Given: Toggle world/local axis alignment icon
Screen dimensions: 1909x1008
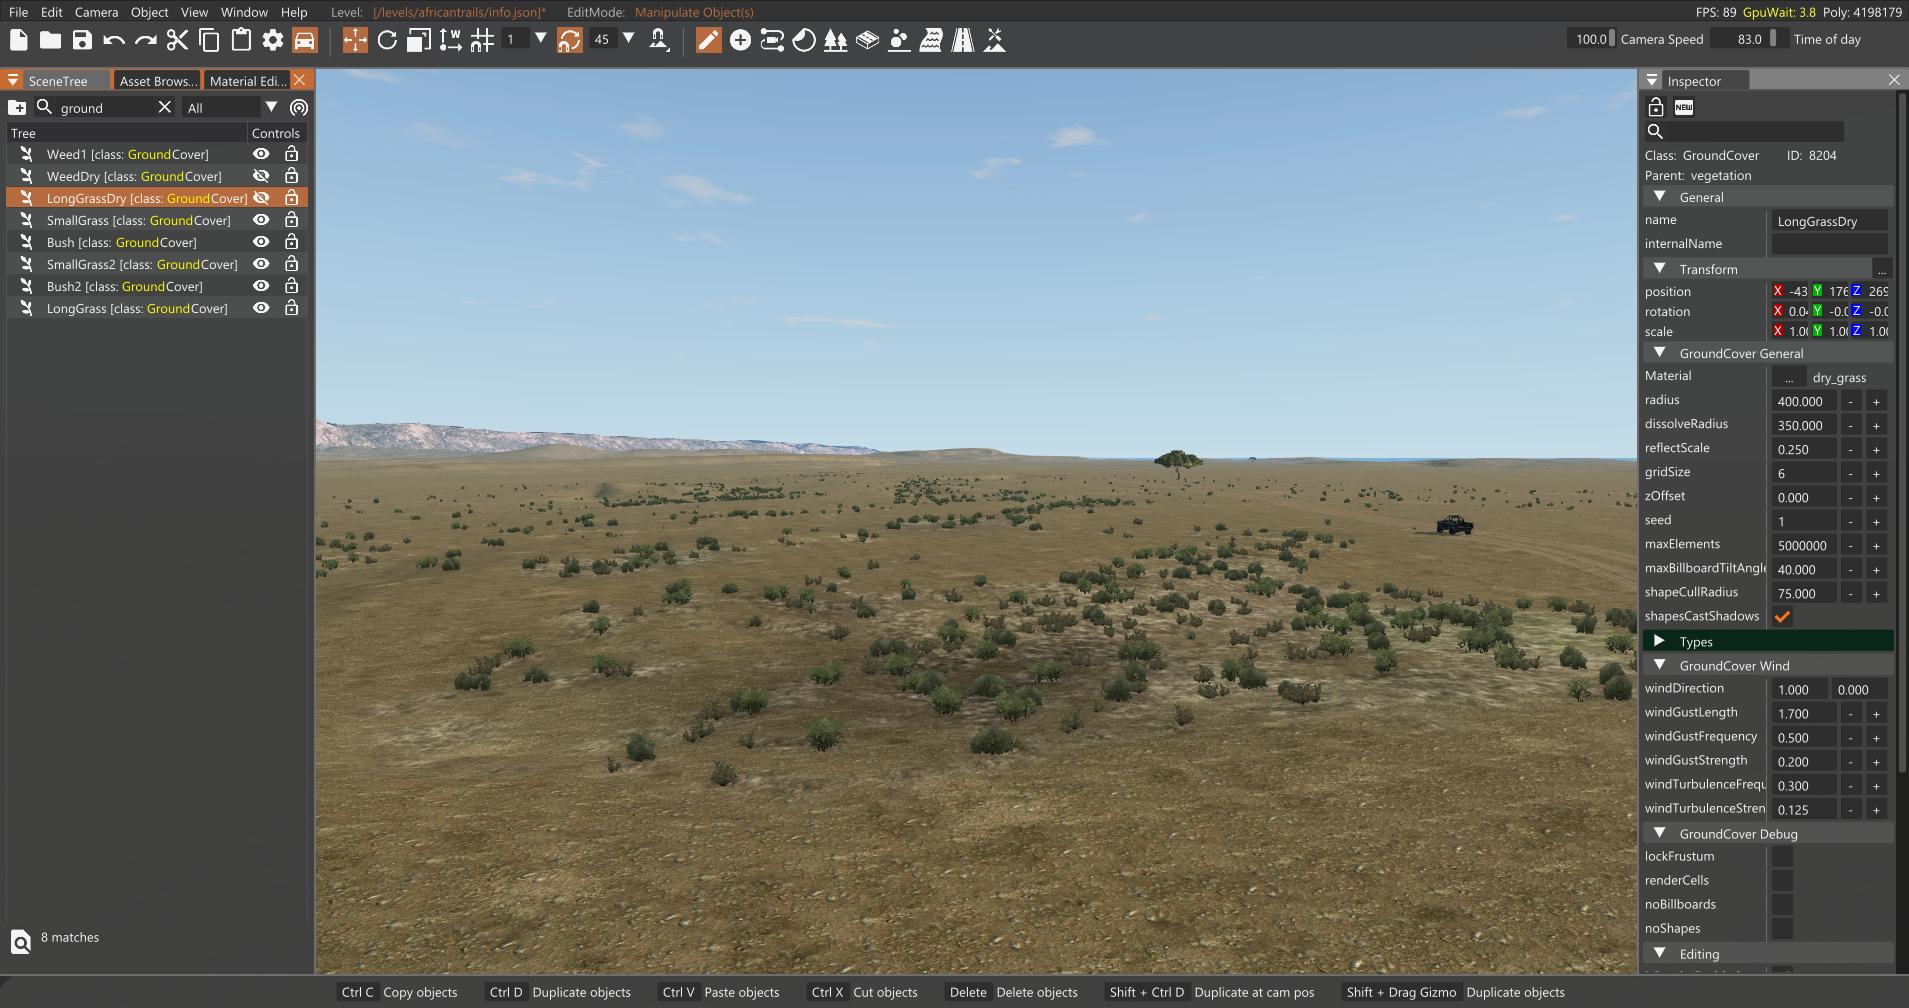Looking at the screenshot, I should (x=451, y=40).
